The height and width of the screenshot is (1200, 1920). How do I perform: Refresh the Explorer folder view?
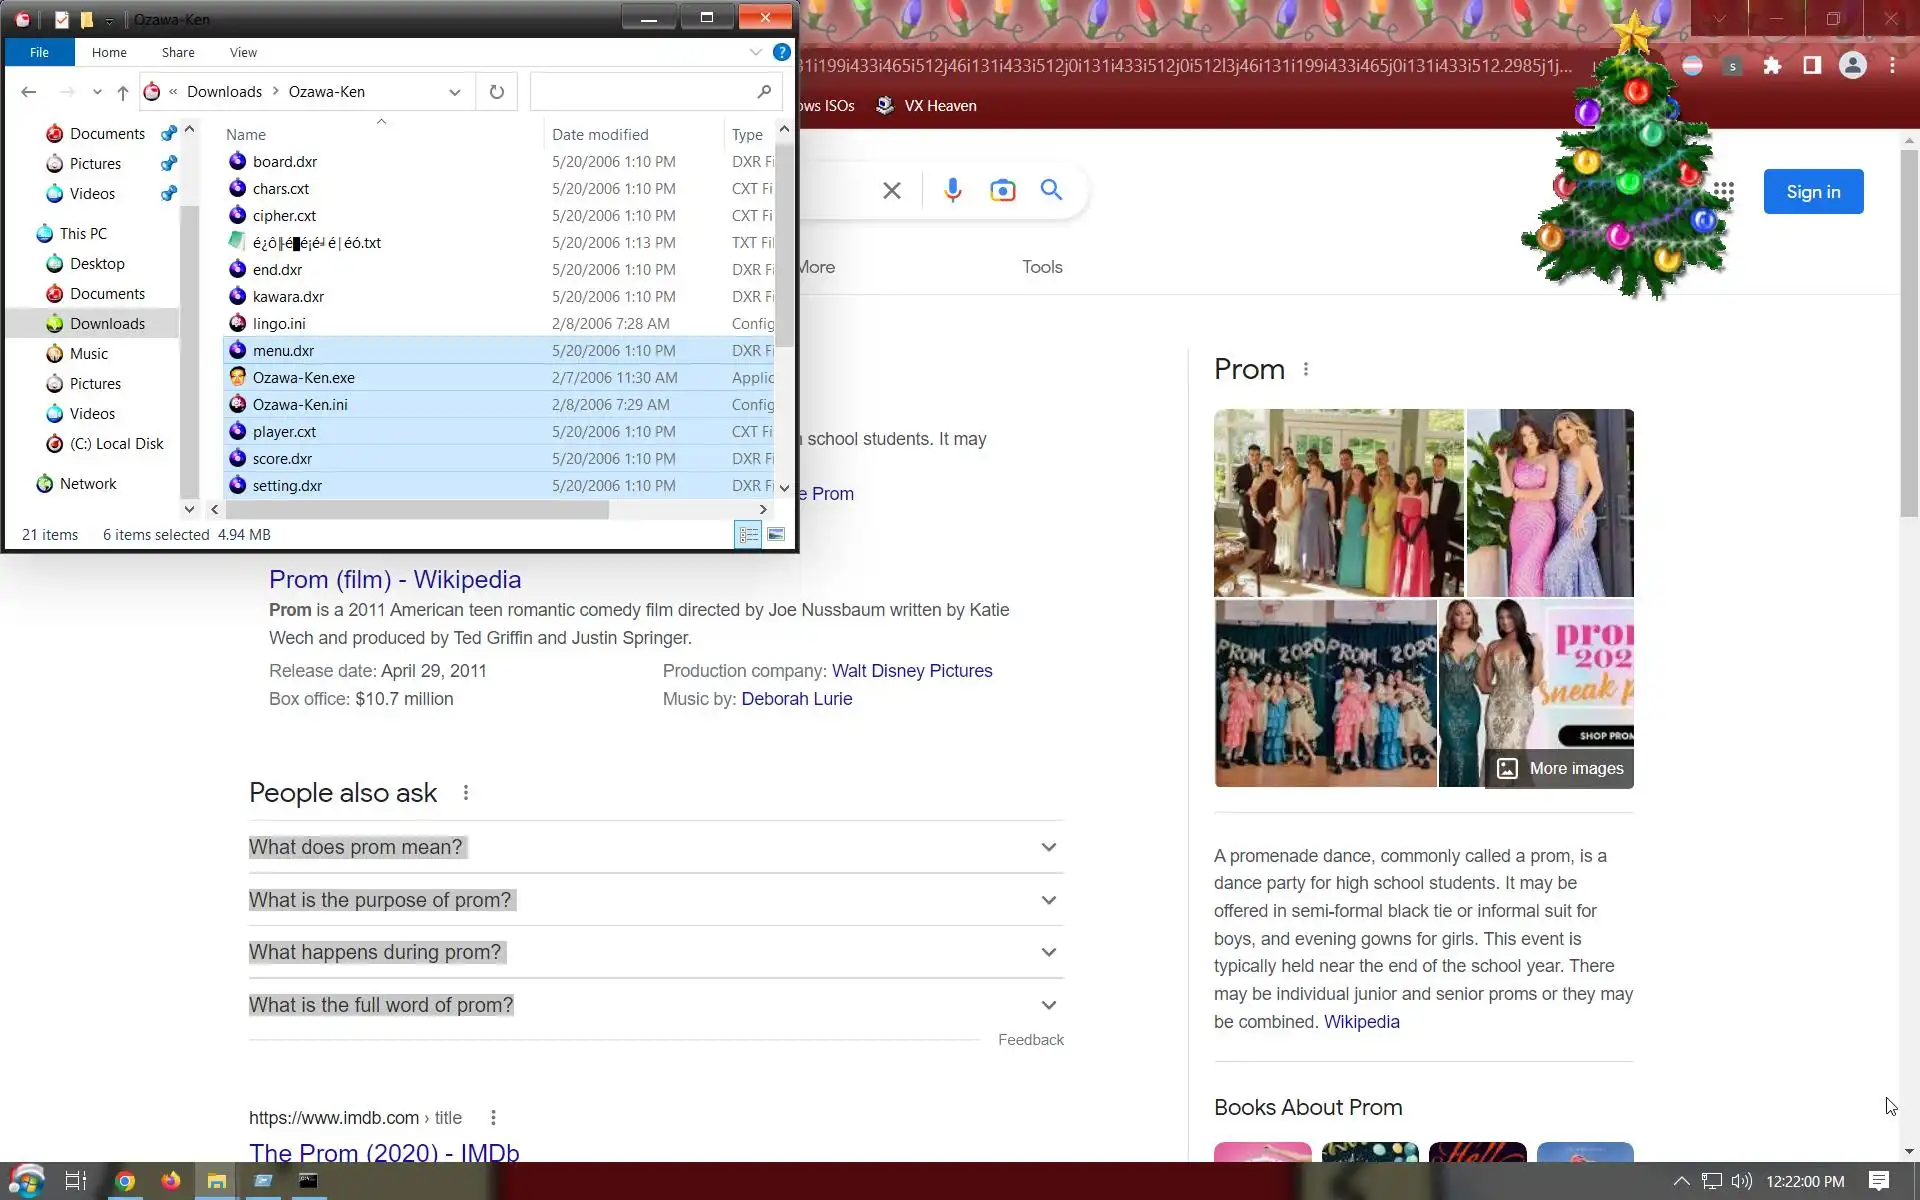click(497, 92)
